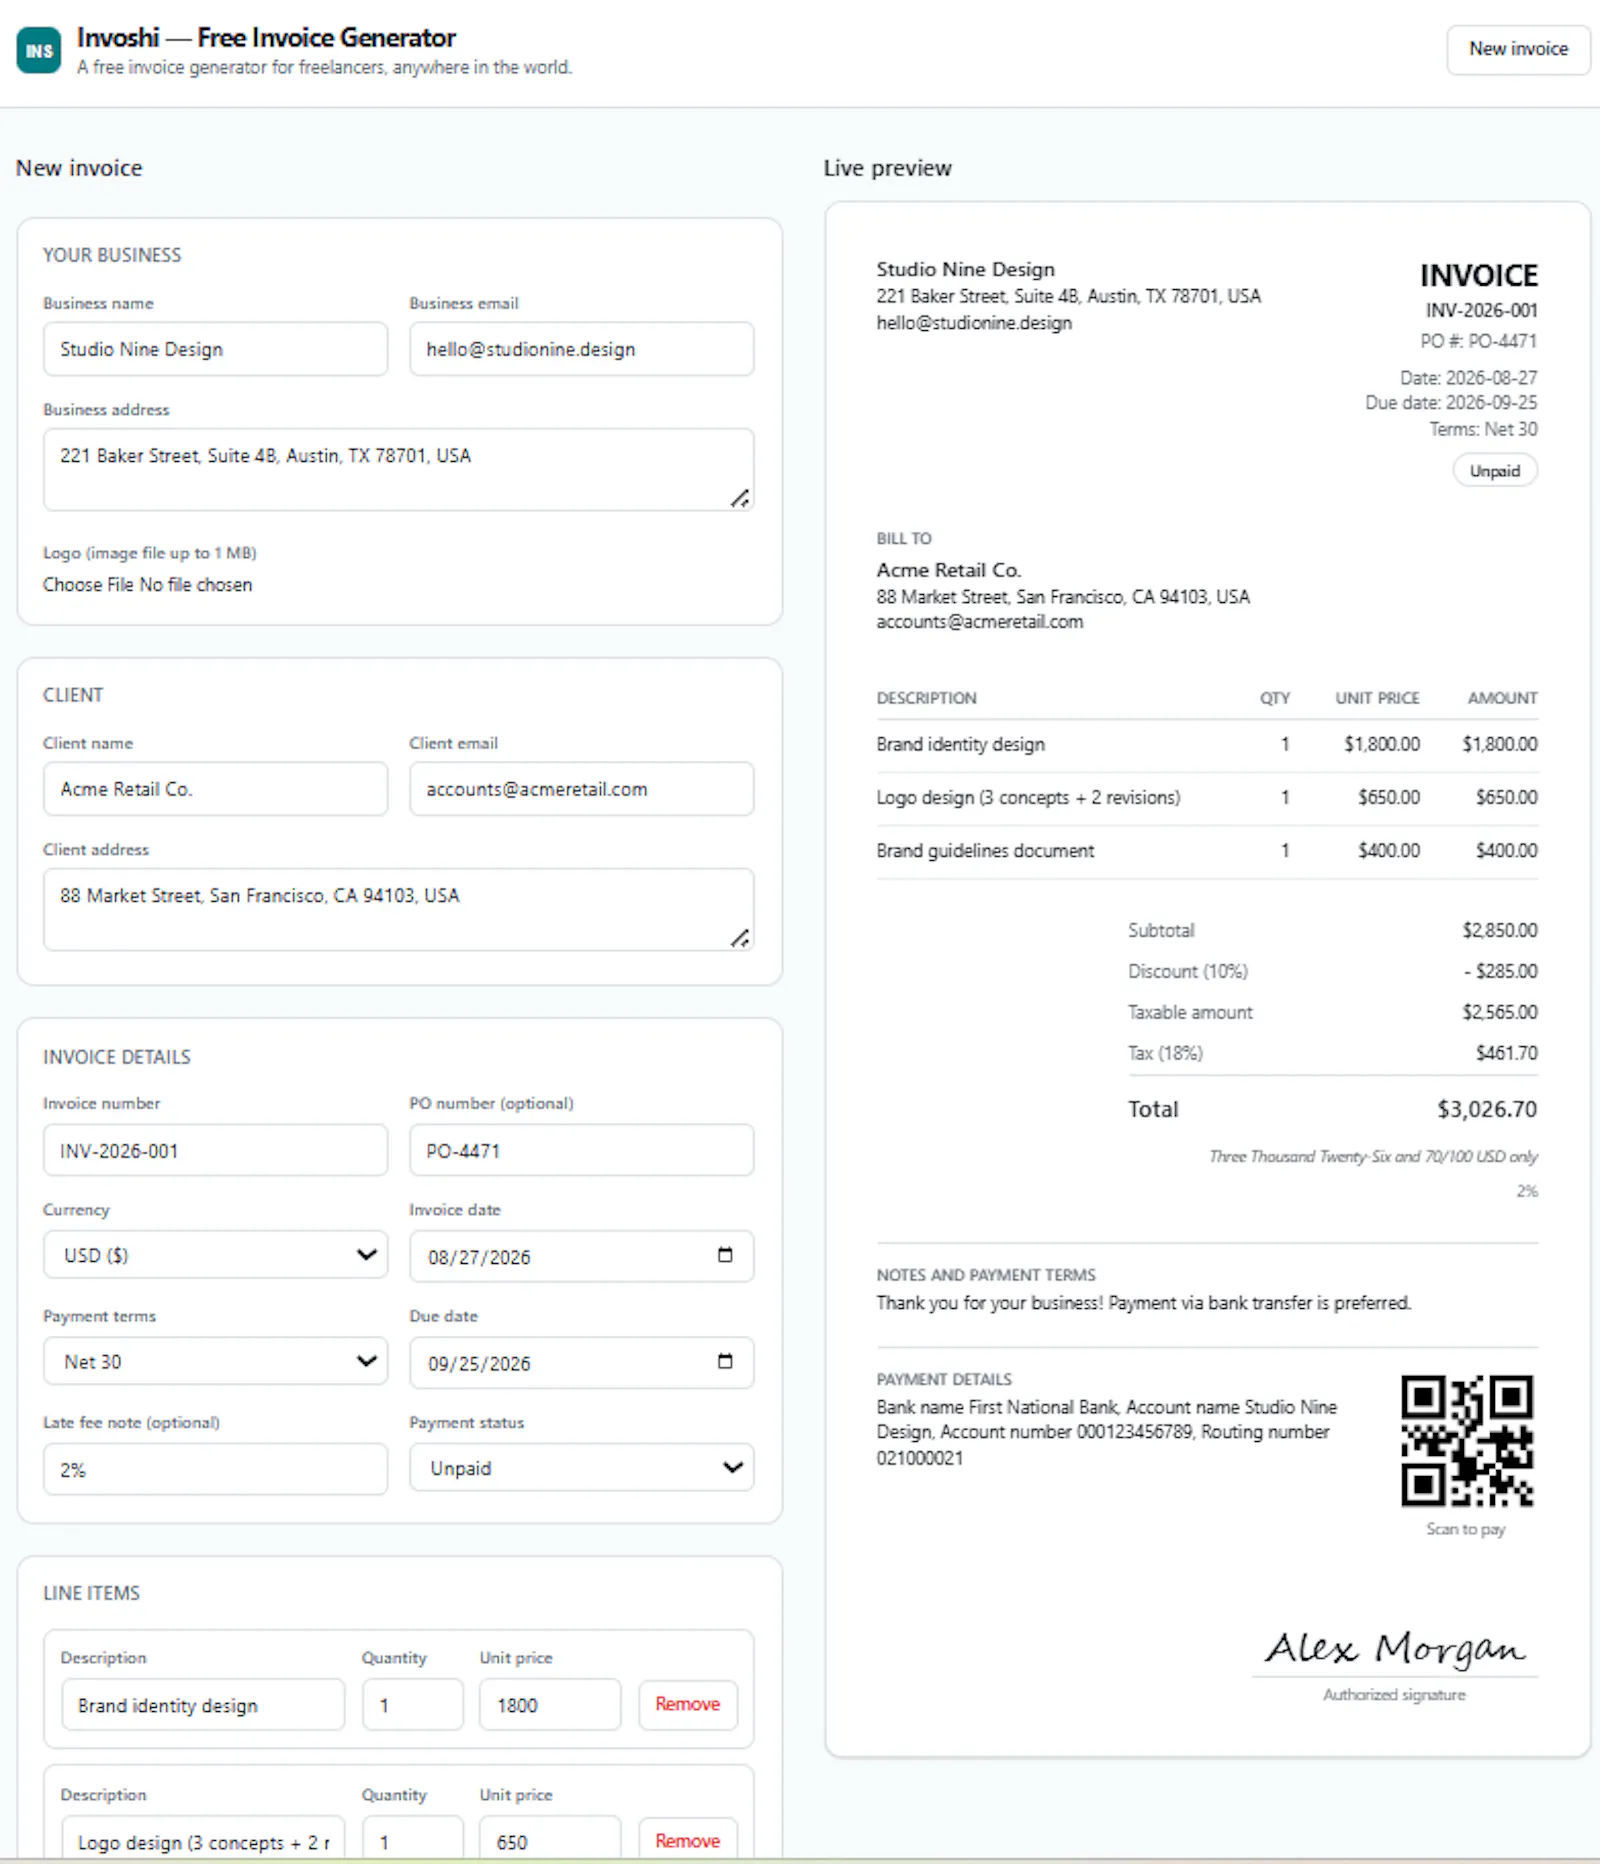The height and width of the screenshot is (1864, 1600).
Task: Edit the Late fee note field
Action: coord(216,1469)
